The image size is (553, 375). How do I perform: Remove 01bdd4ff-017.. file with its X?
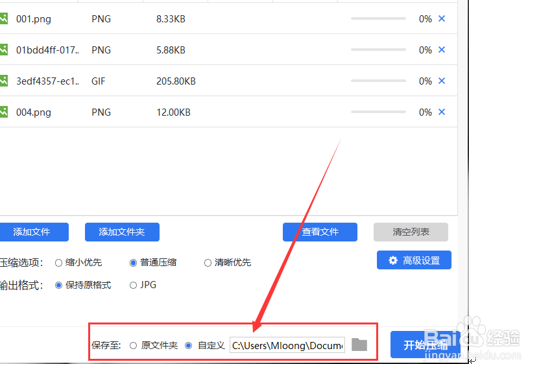pyautogui.click(x=442, y=49)
